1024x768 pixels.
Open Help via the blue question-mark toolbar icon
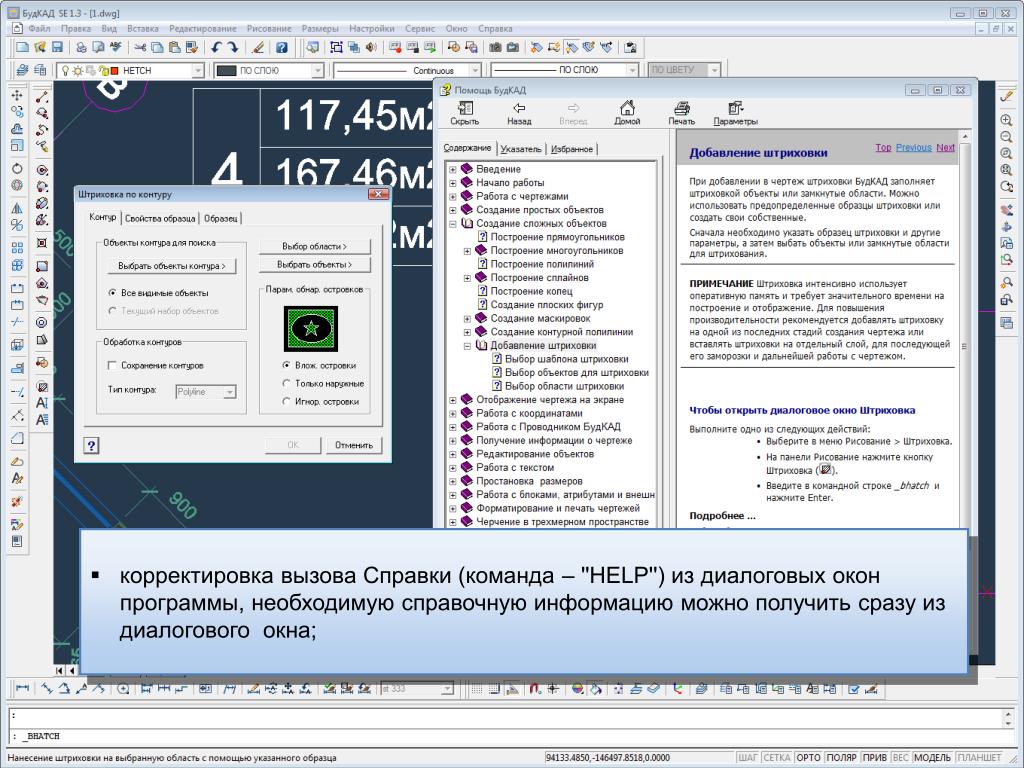pos(281,48)
